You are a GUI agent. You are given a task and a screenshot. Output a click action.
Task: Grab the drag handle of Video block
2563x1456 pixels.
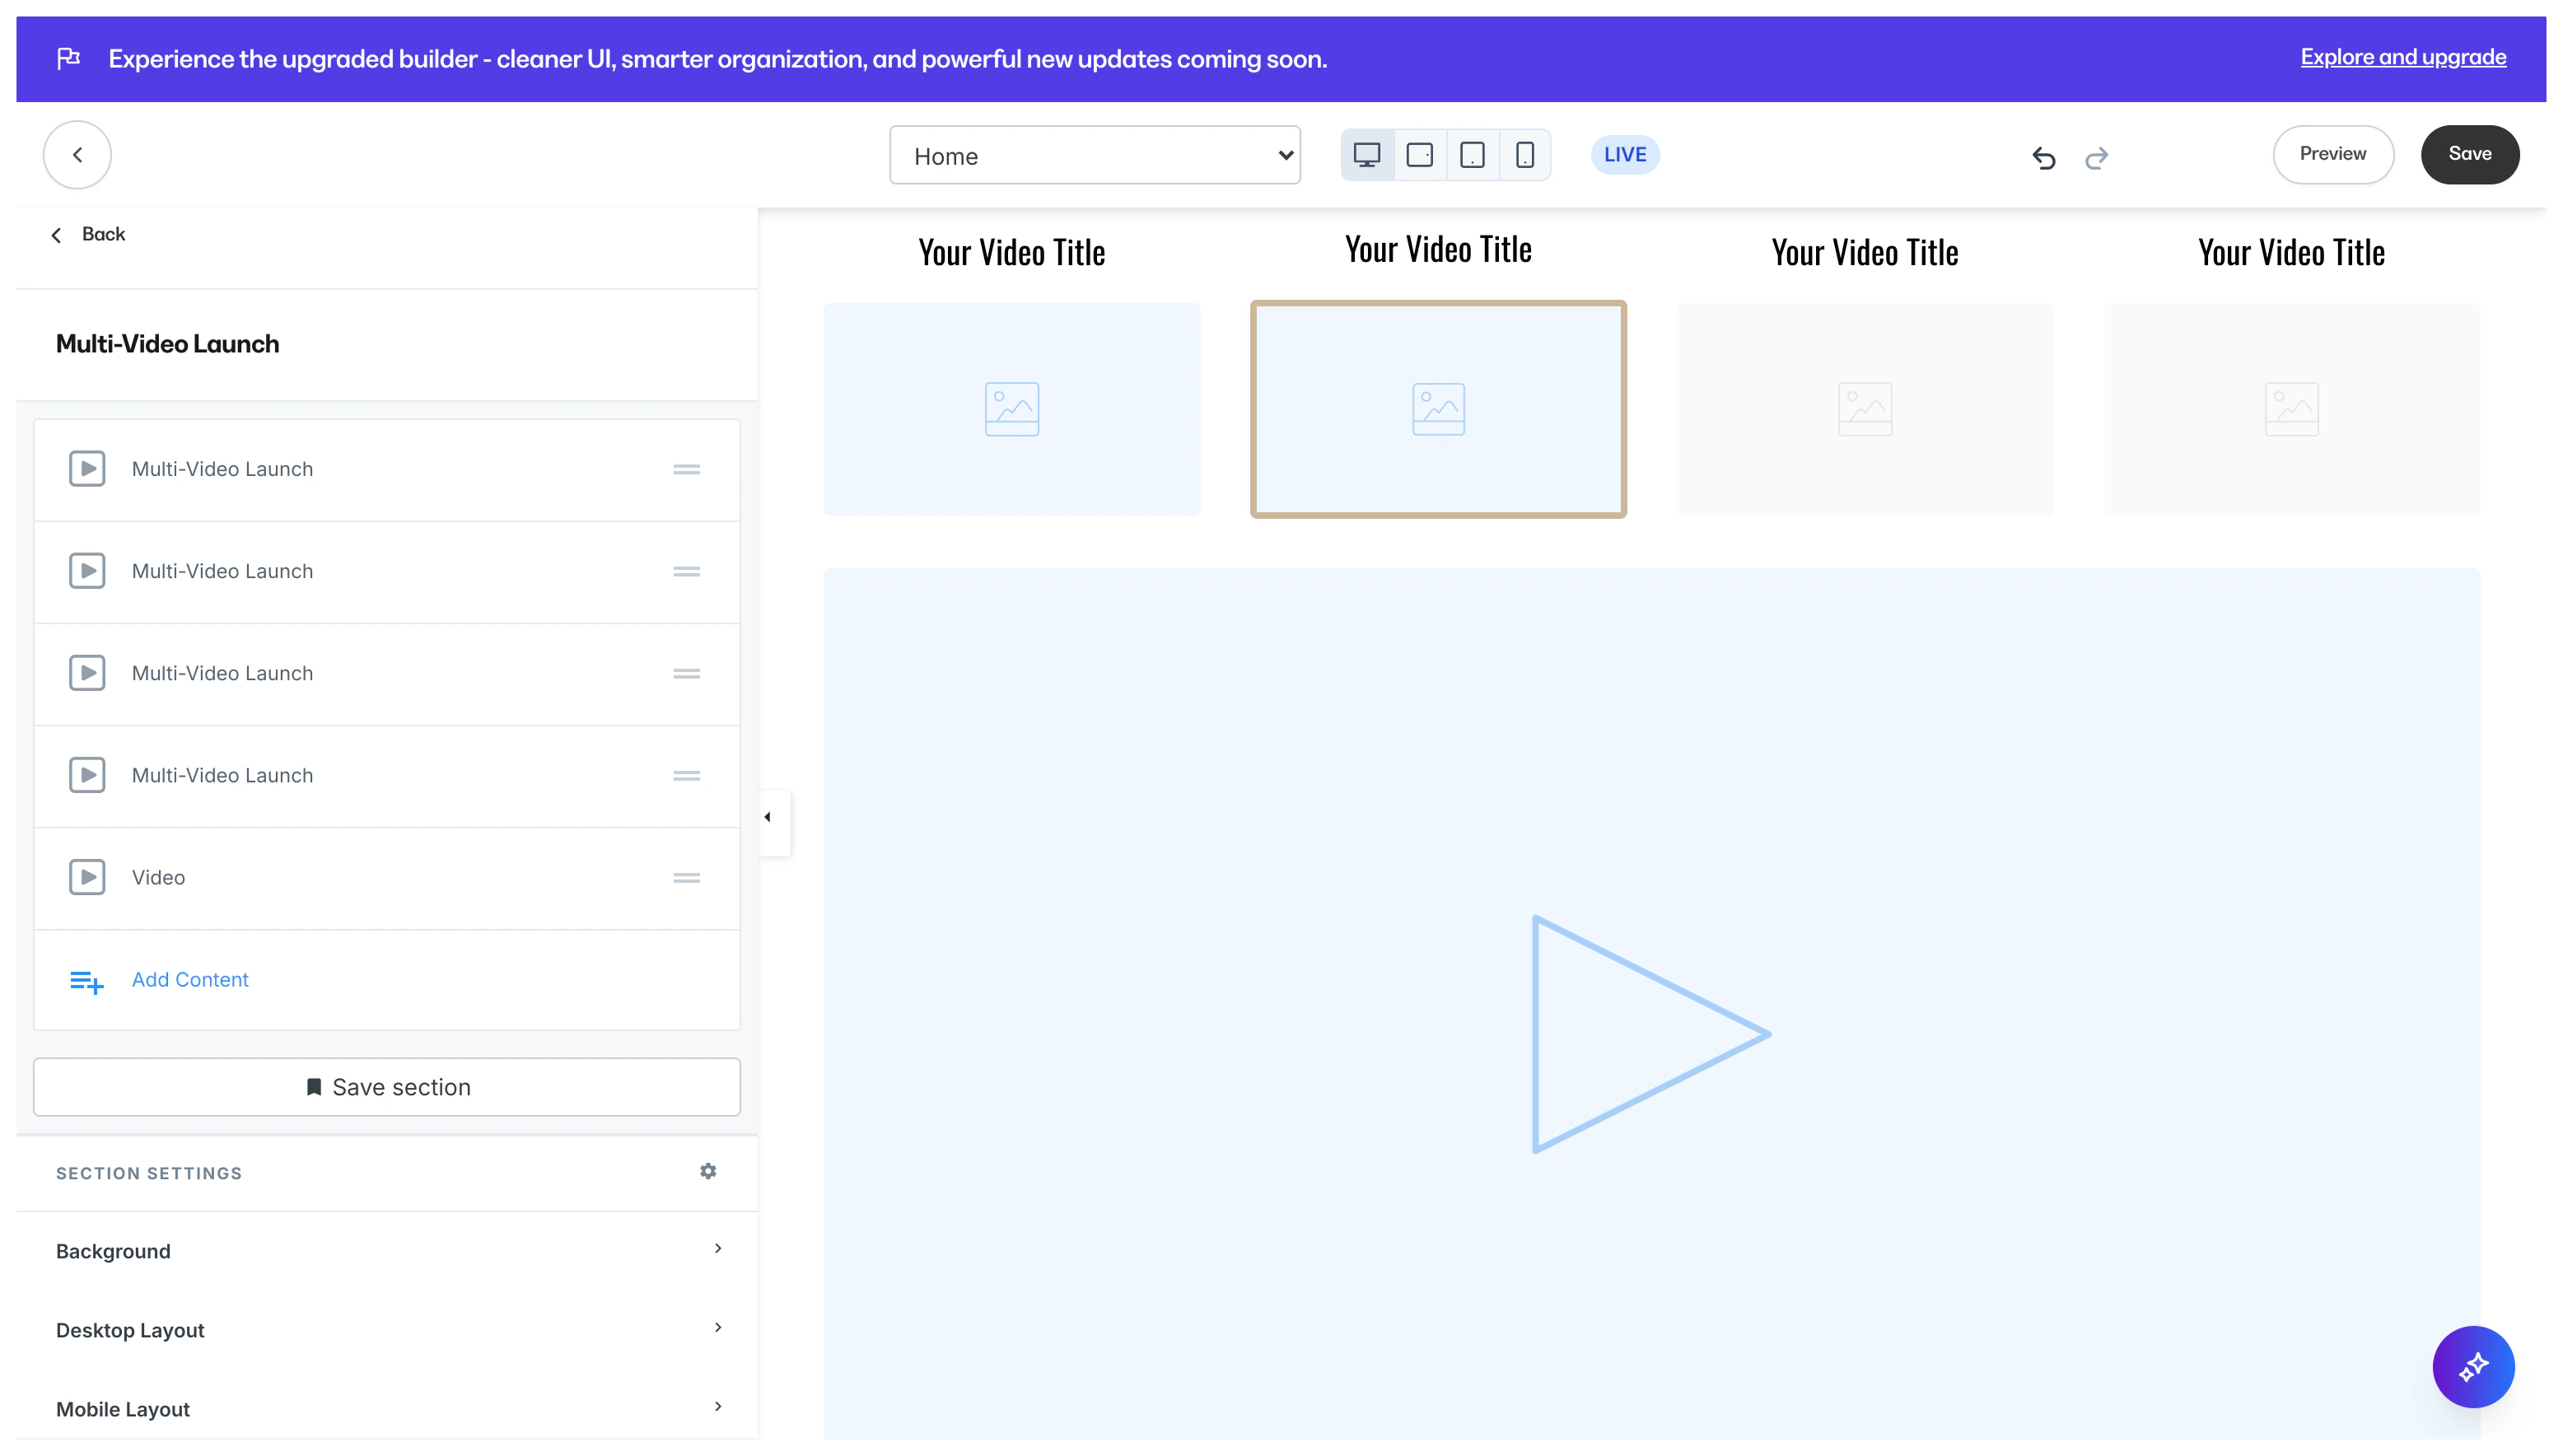point(686,878)
